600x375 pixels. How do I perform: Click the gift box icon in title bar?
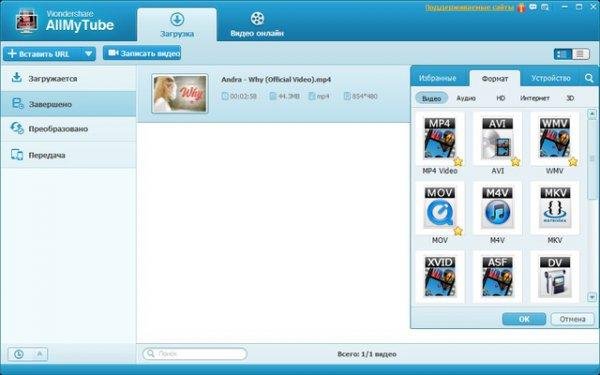point(521,7)
